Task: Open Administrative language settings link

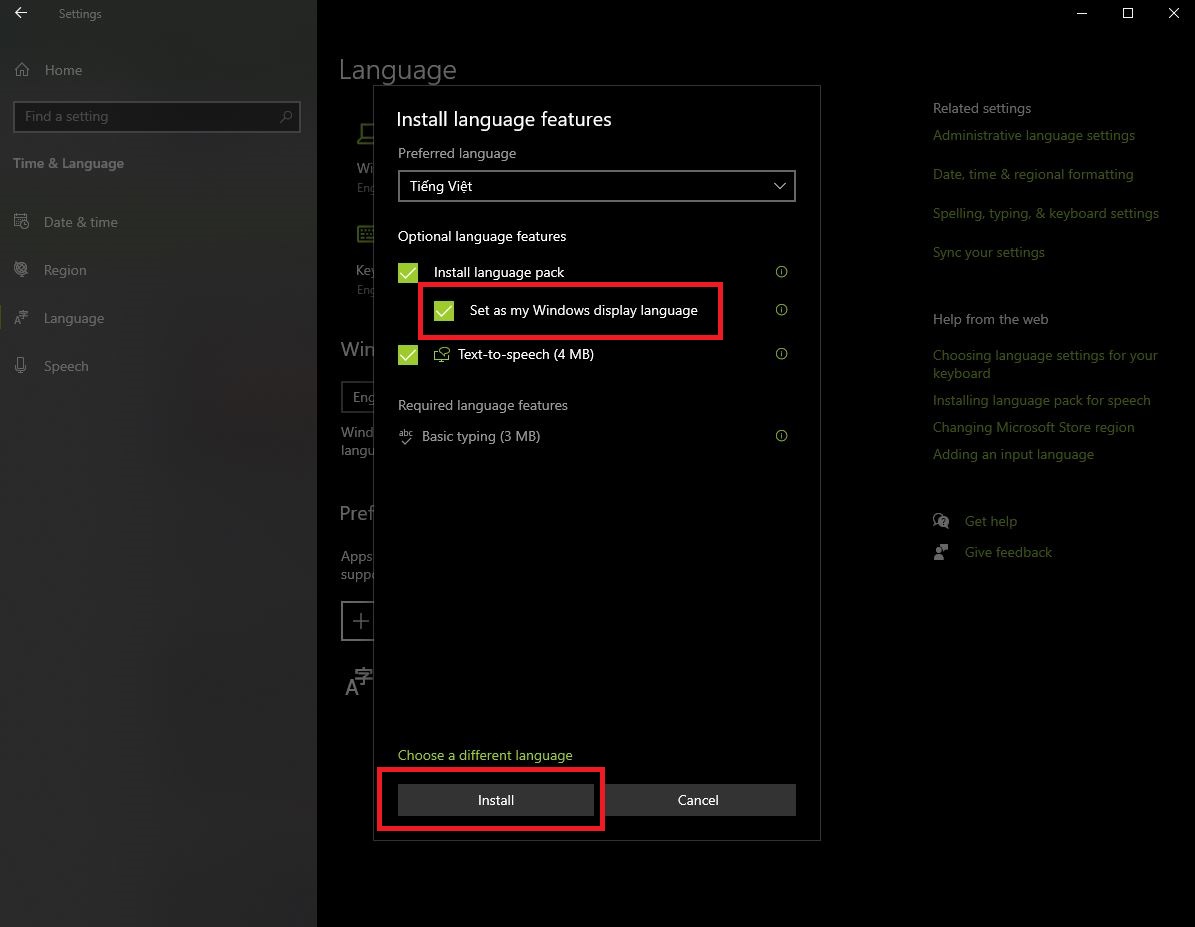Action: point(1033,135)
